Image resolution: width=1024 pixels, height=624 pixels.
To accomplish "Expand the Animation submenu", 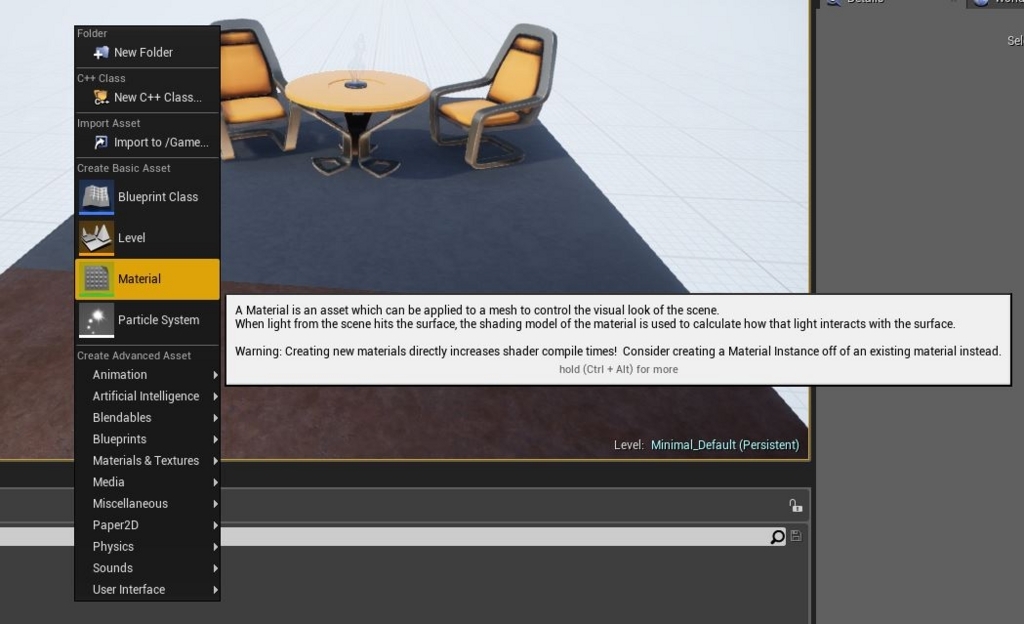I will click(147, 375).
